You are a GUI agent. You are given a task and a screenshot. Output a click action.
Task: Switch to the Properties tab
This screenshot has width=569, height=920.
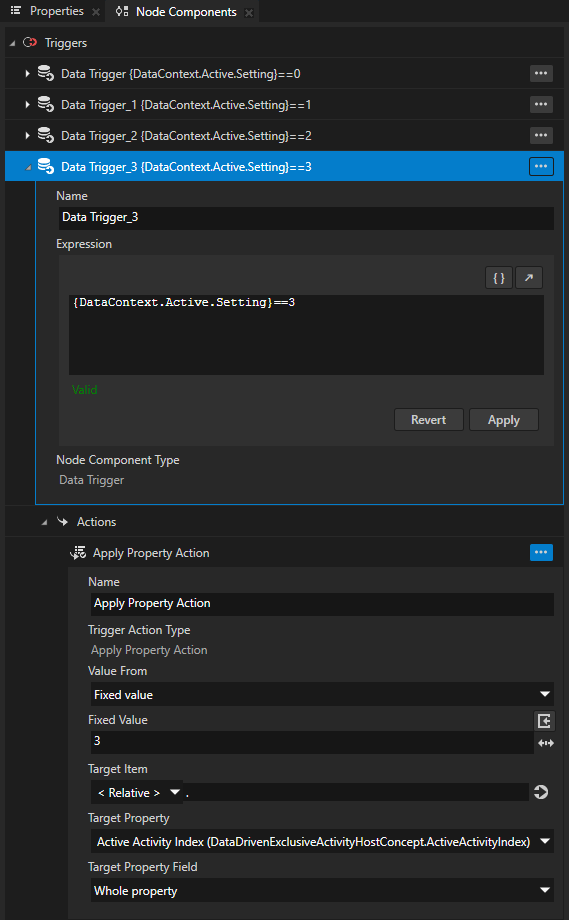[56, 11]
